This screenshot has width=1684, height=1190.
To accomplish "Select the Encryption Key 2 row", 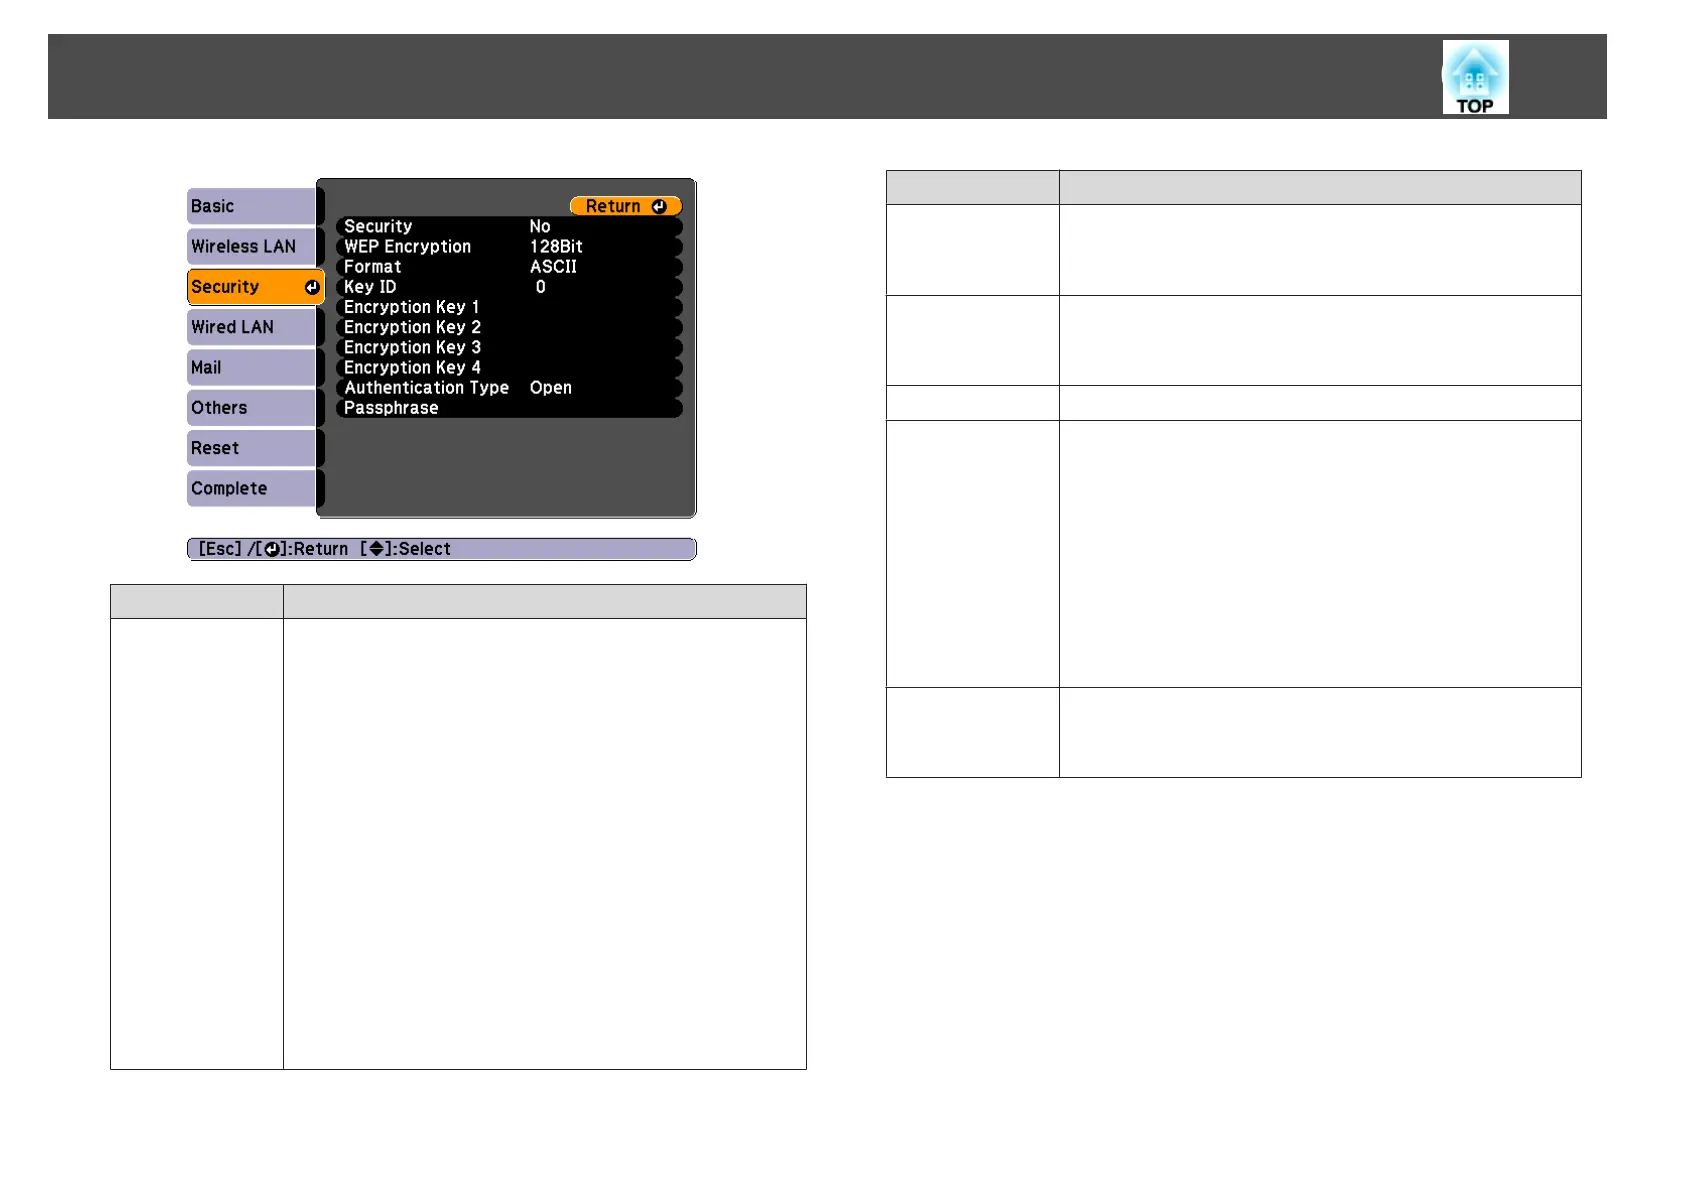I will (x=509, y=327).
